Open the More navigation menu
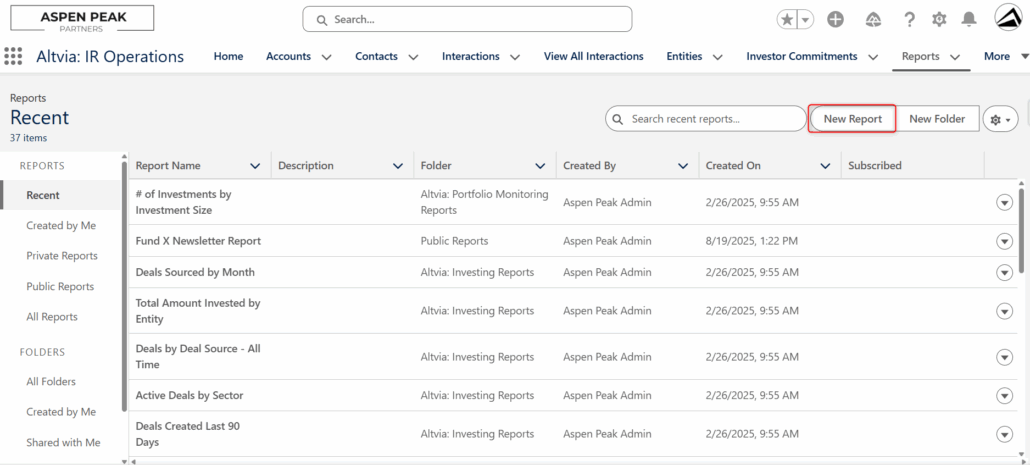Image resolution: width=1030 pixels, height=465 pixels. (x=1005, y=56)
